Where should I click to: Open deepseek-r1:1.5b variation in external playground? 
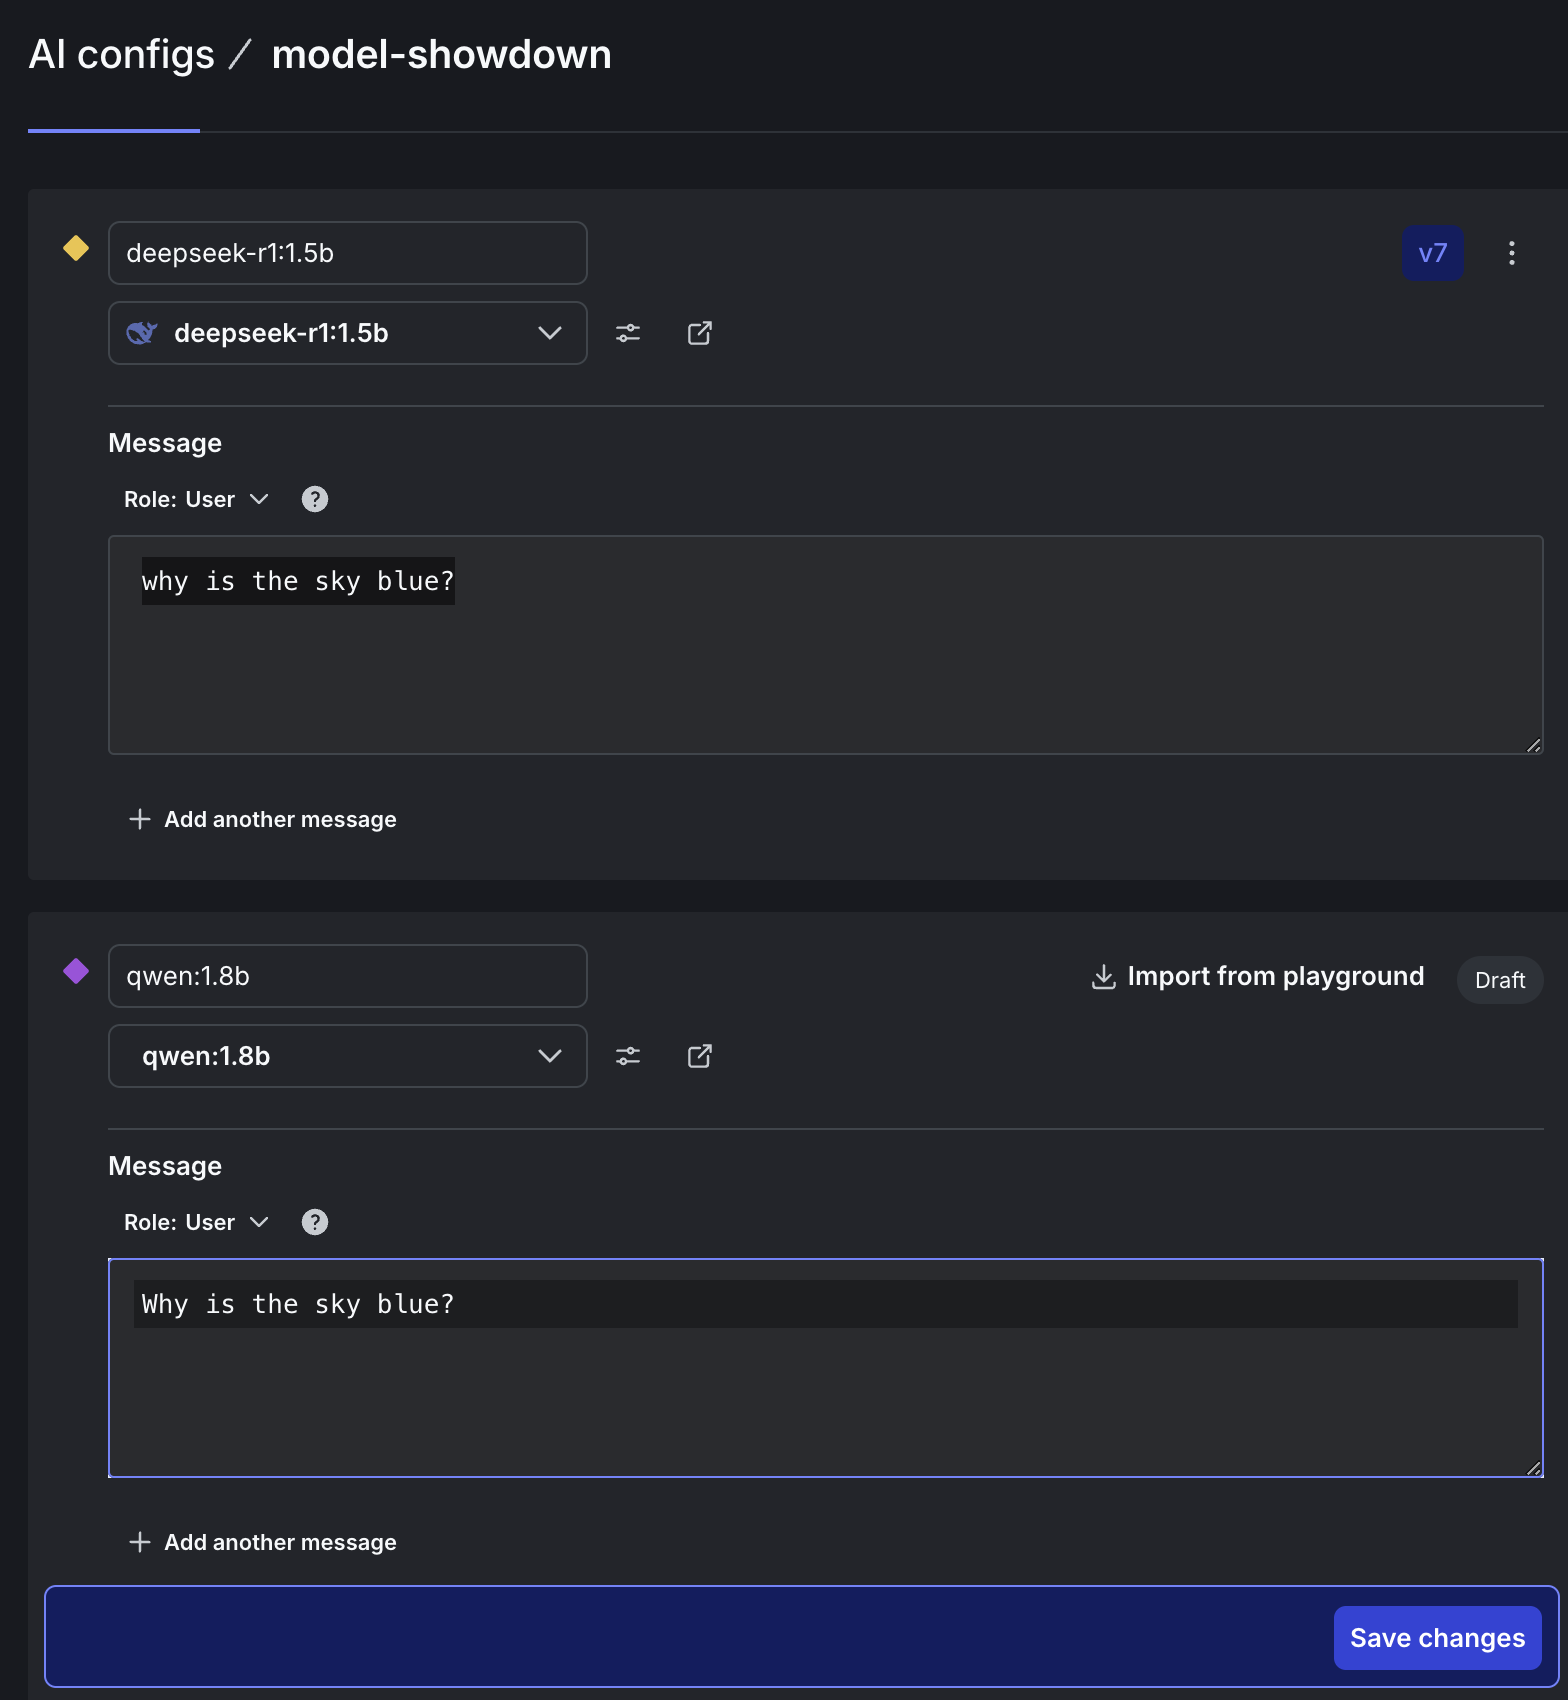700,333
